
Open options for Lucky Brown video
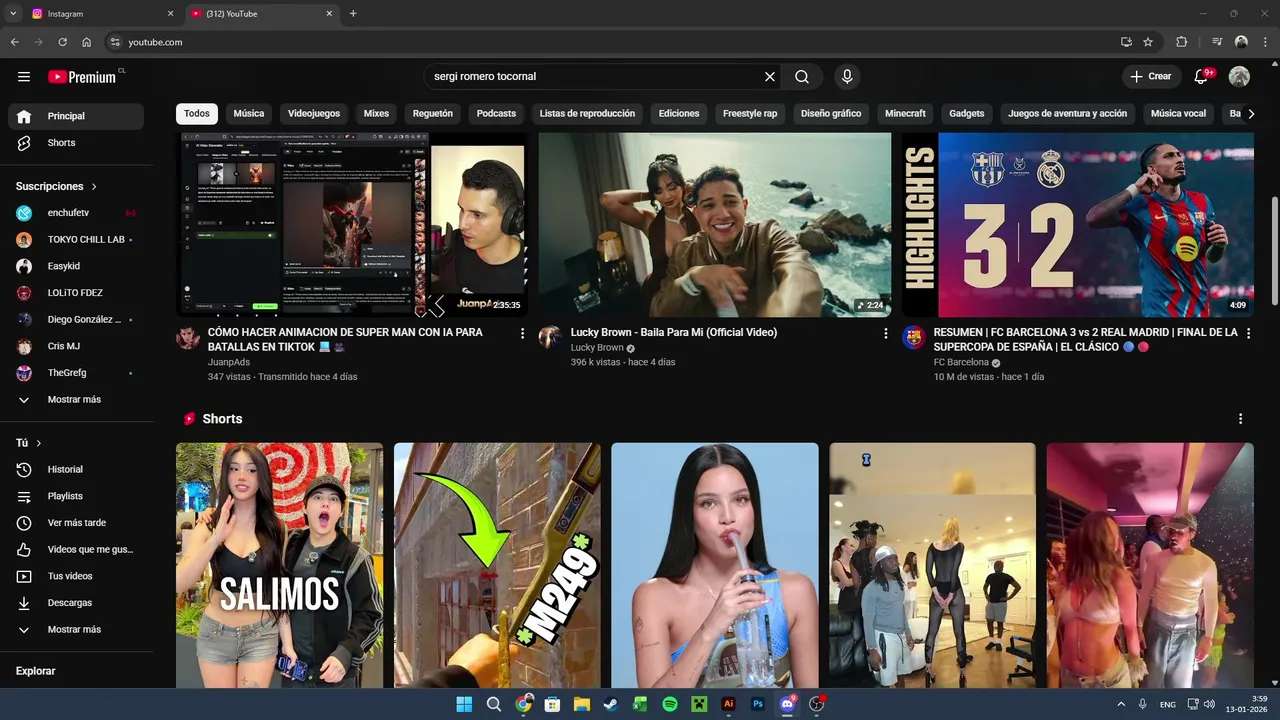coord(885,333)
